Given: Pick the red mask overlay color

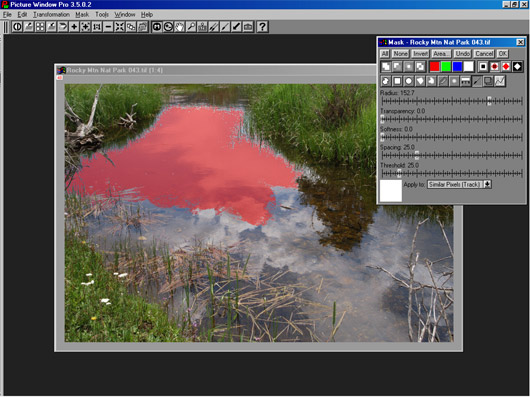Looking at the screenshot, I should click(434, 67).
